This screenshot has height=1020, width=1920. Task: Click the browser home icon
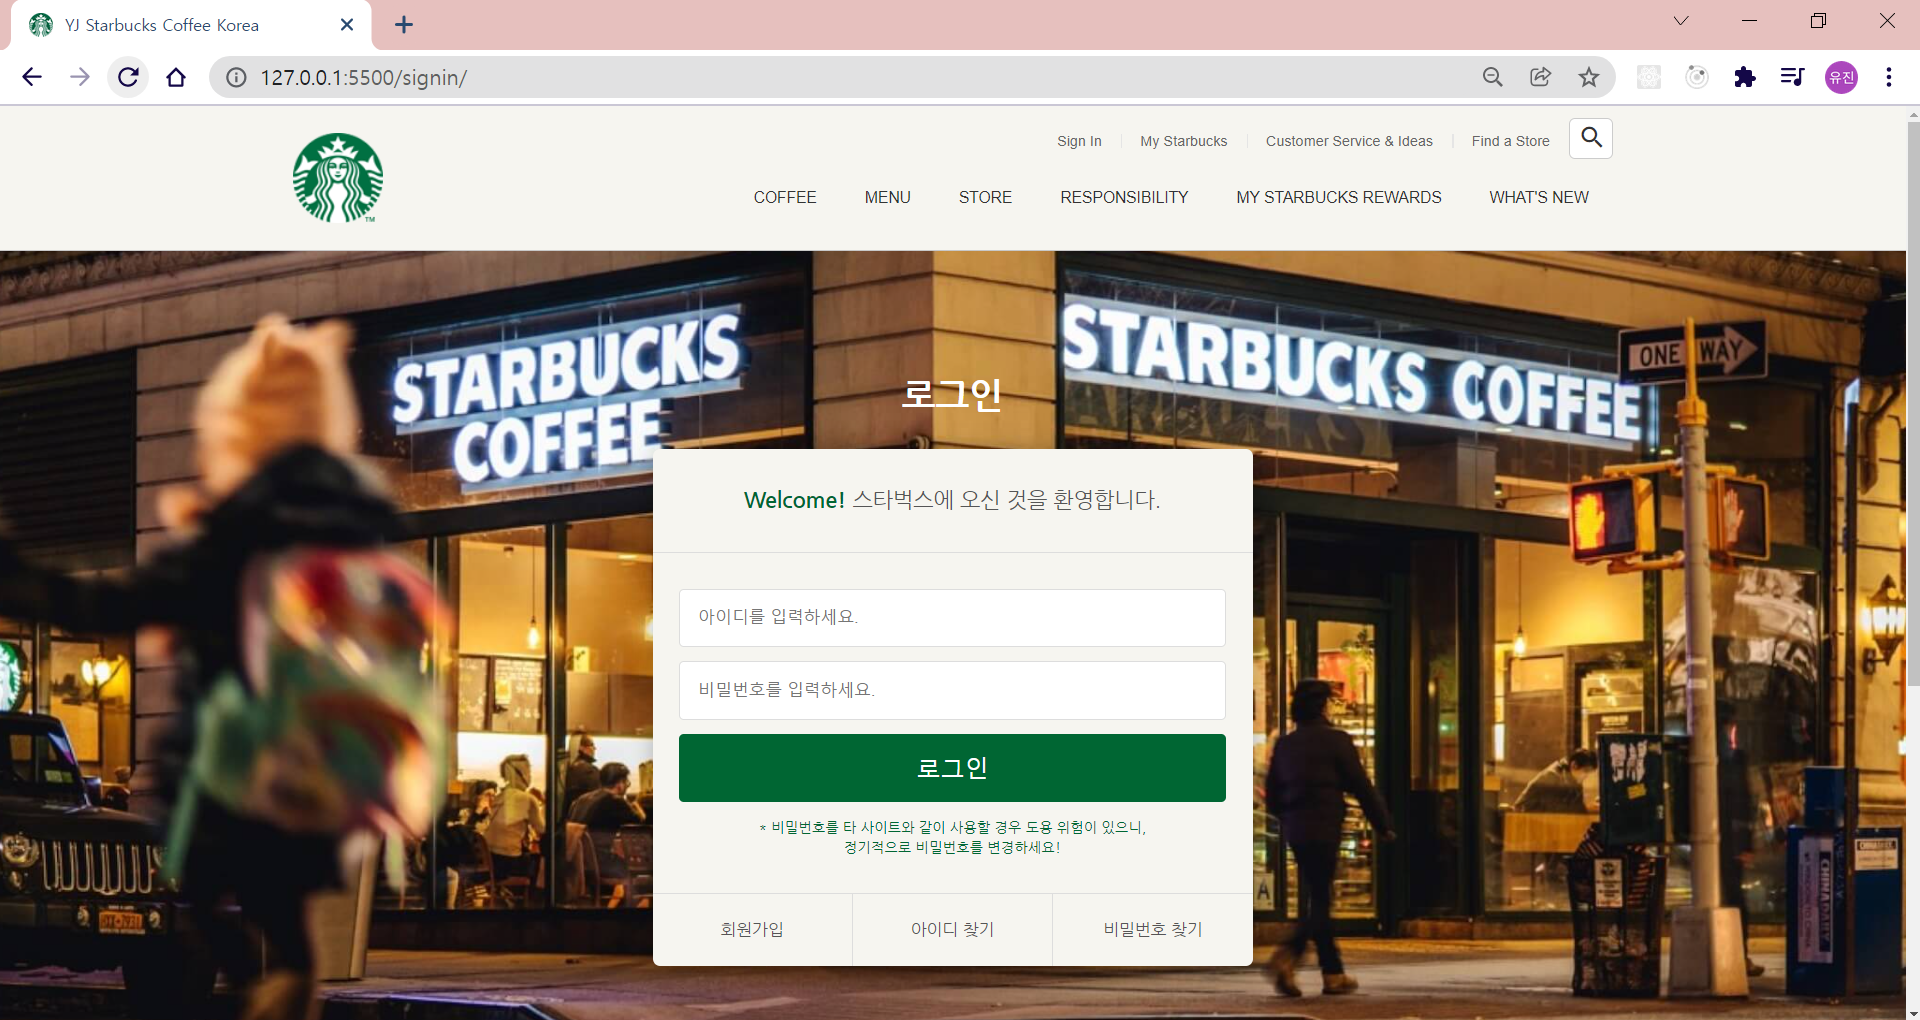pos(176,77)
